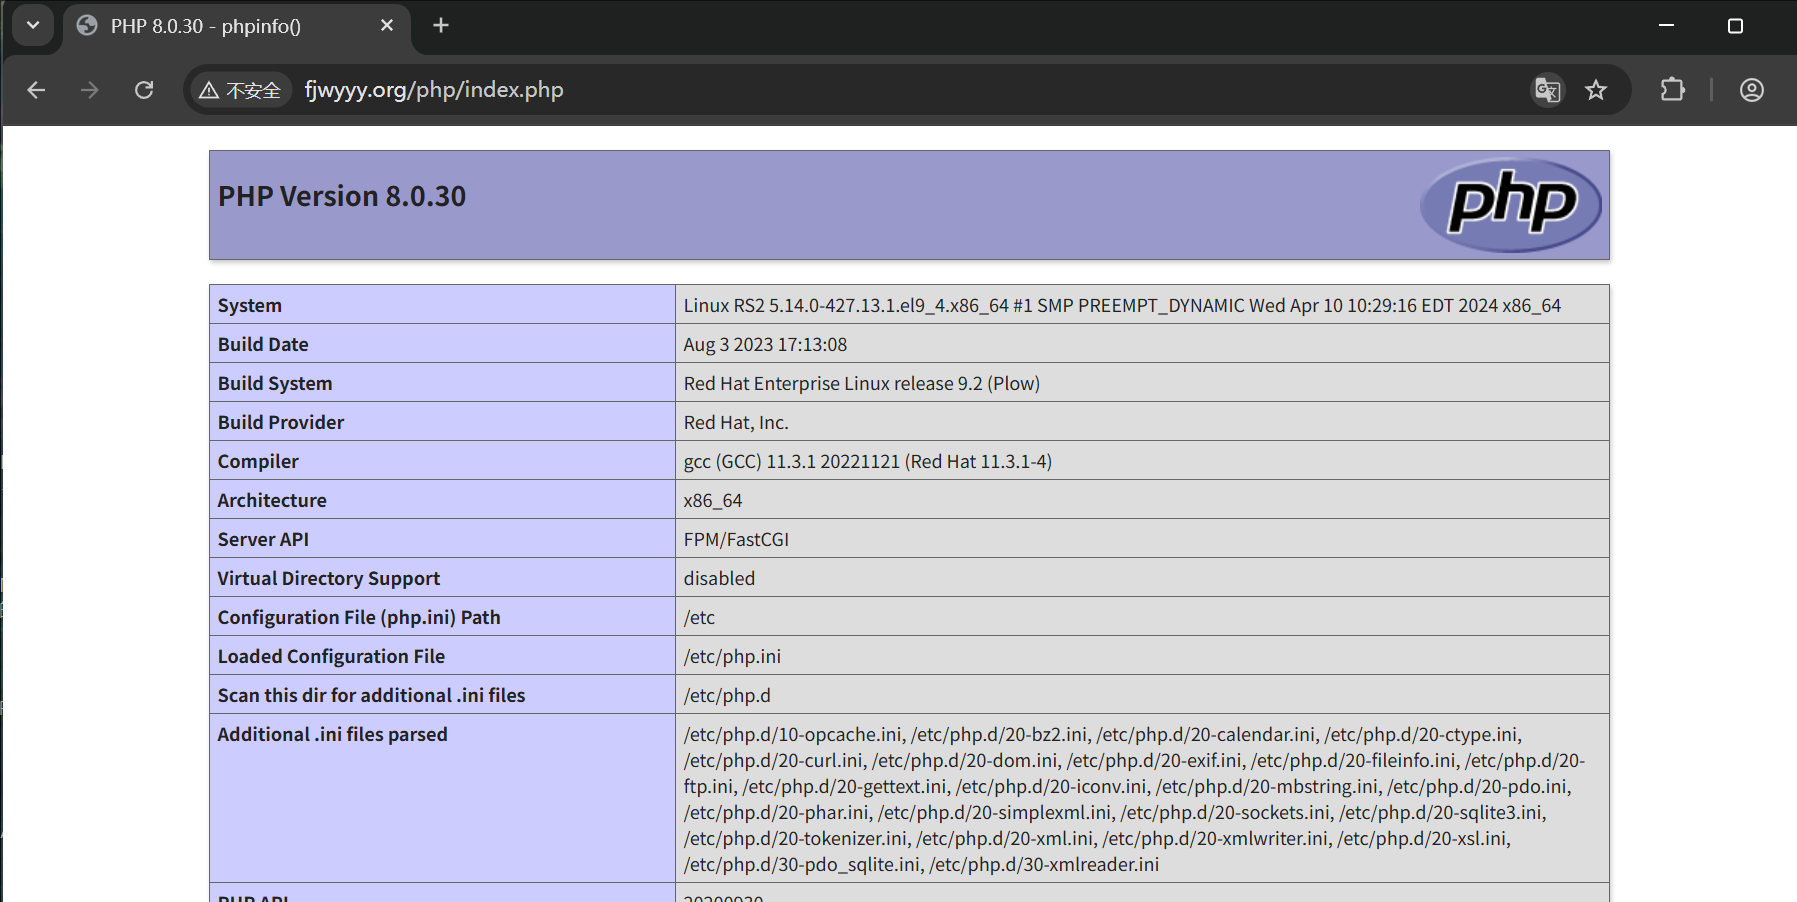The width and height of the screenshot is (1797, 902).
Task: Click the '/etc/php.d' value
Action: coord(727,695)
